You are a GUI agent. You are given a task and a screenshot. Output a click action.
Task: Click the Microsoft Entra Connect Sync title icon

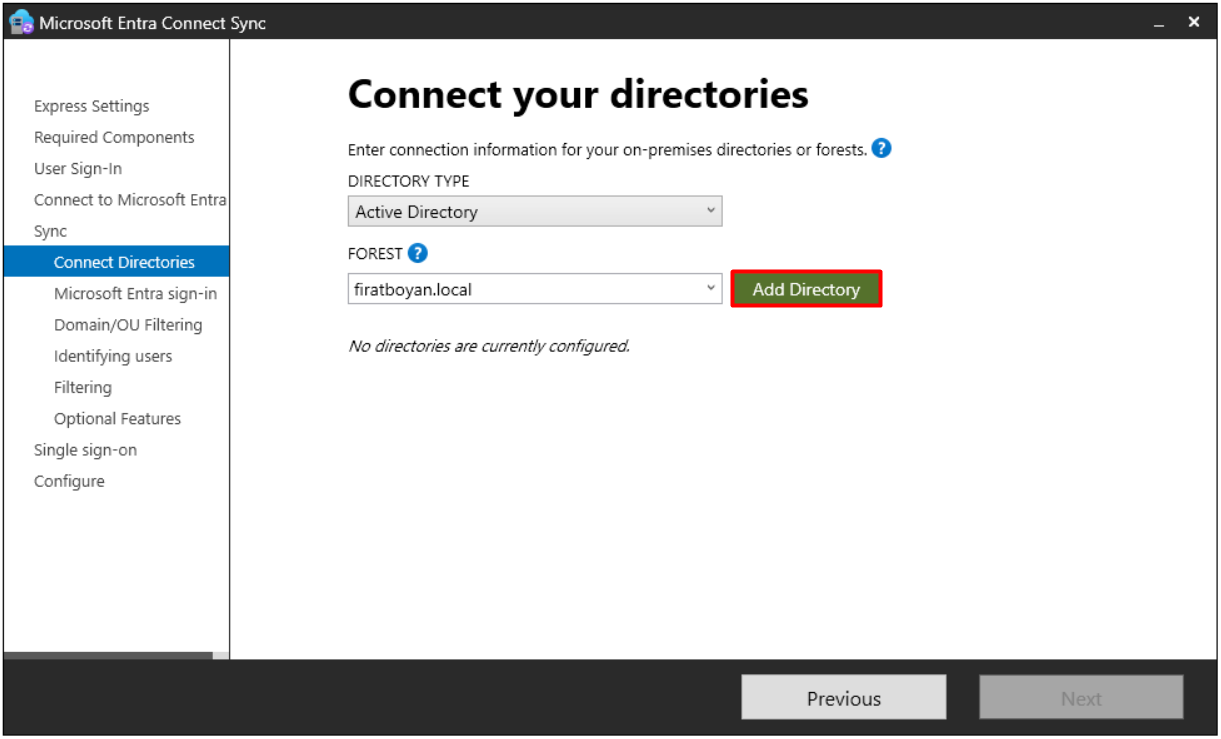(21, 22)
